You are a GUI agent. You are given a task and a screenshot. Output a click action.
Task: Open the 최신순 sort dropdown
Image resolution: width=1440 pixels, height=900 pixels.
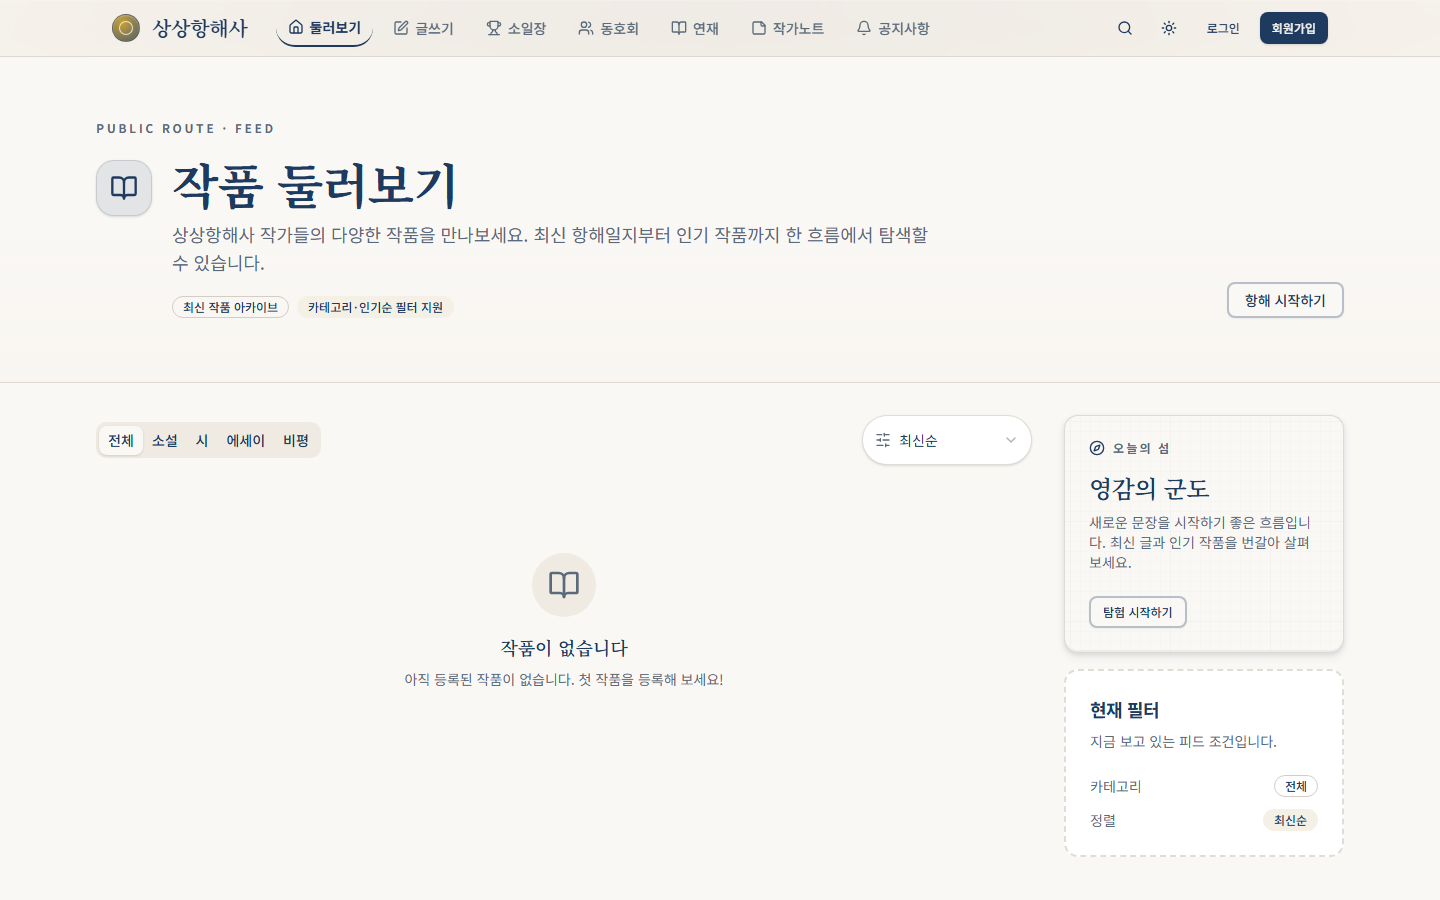pos(947,440)
